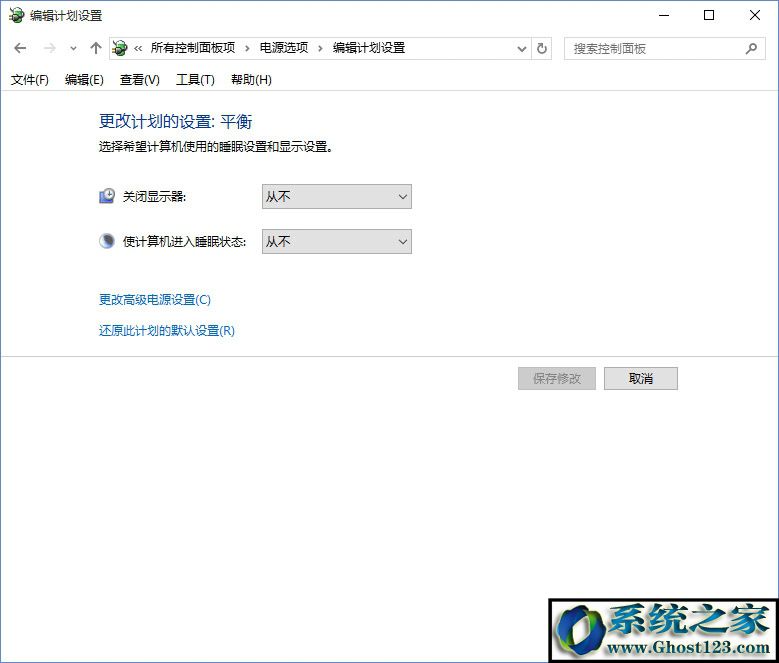Navigate to 电源选项 breadcrumb
This screenshot has width=779, height=663.
click(x=284, y=48)
